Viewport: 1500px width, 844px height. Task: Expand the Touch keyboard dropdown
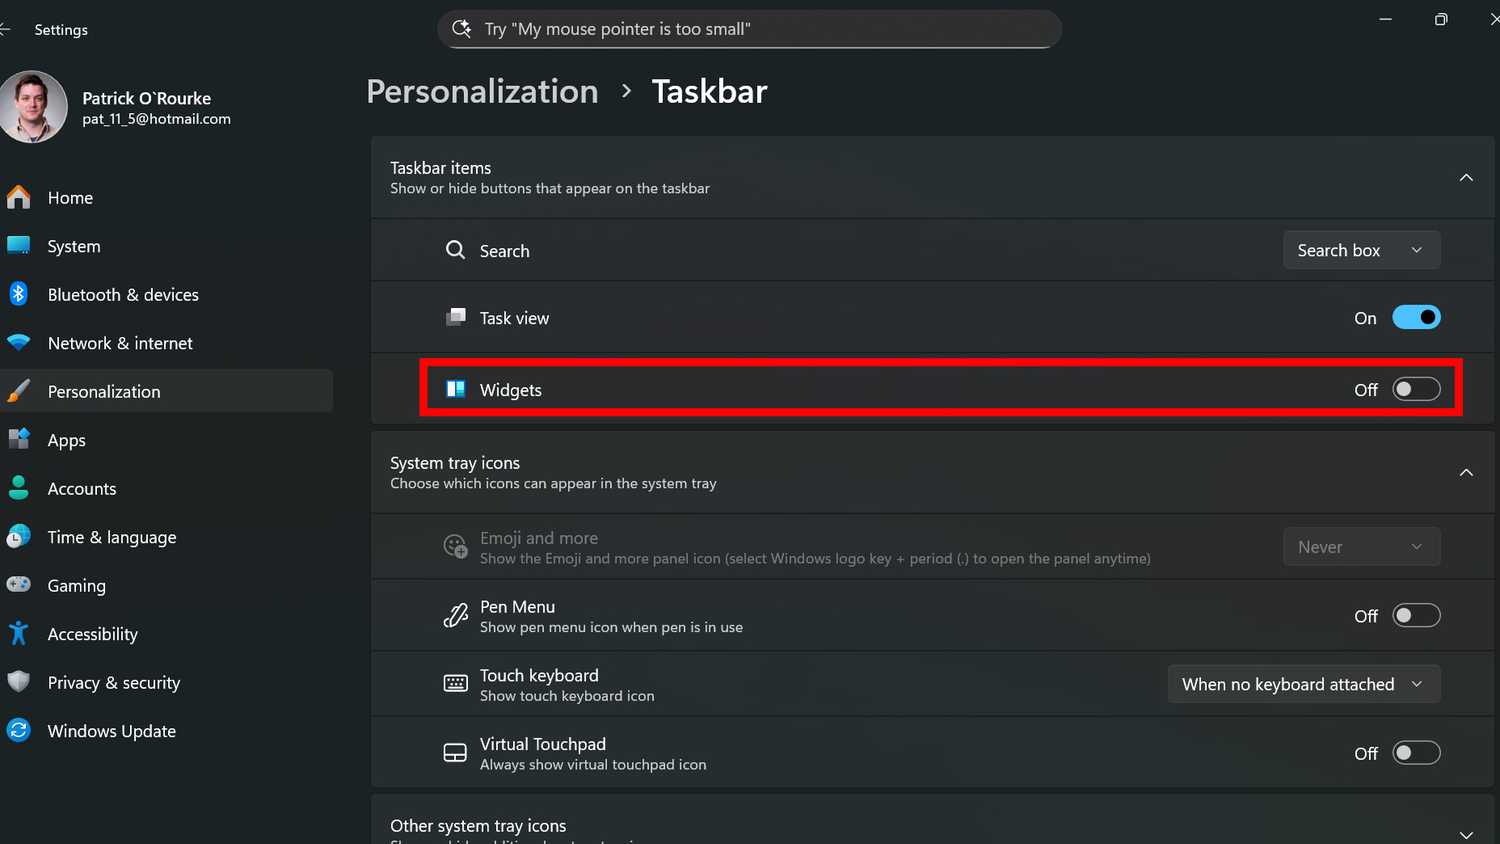click(1303, 684)
